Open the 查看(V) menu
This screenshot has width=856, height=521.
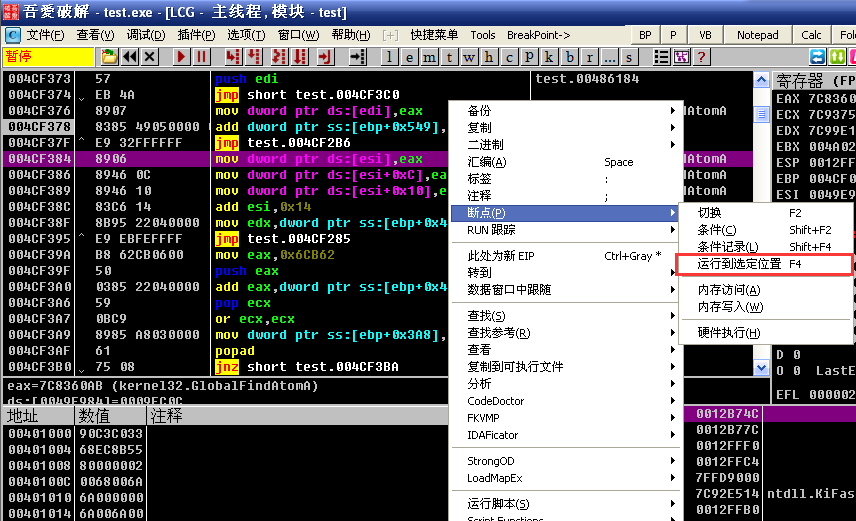coord(95,35)
